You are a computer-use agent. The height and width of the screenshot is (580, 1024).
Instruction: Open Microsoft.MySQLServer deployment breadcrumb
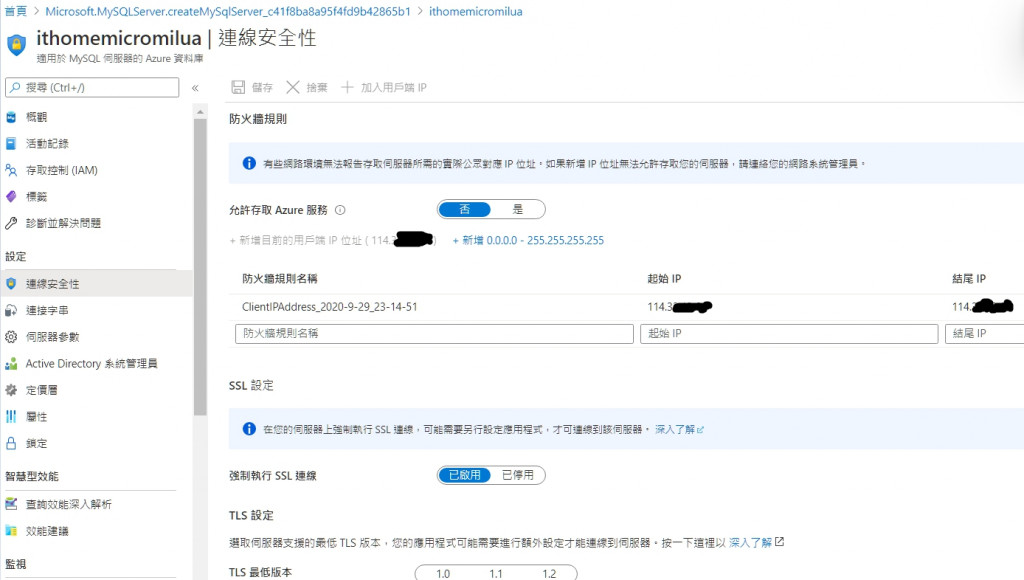228,11
